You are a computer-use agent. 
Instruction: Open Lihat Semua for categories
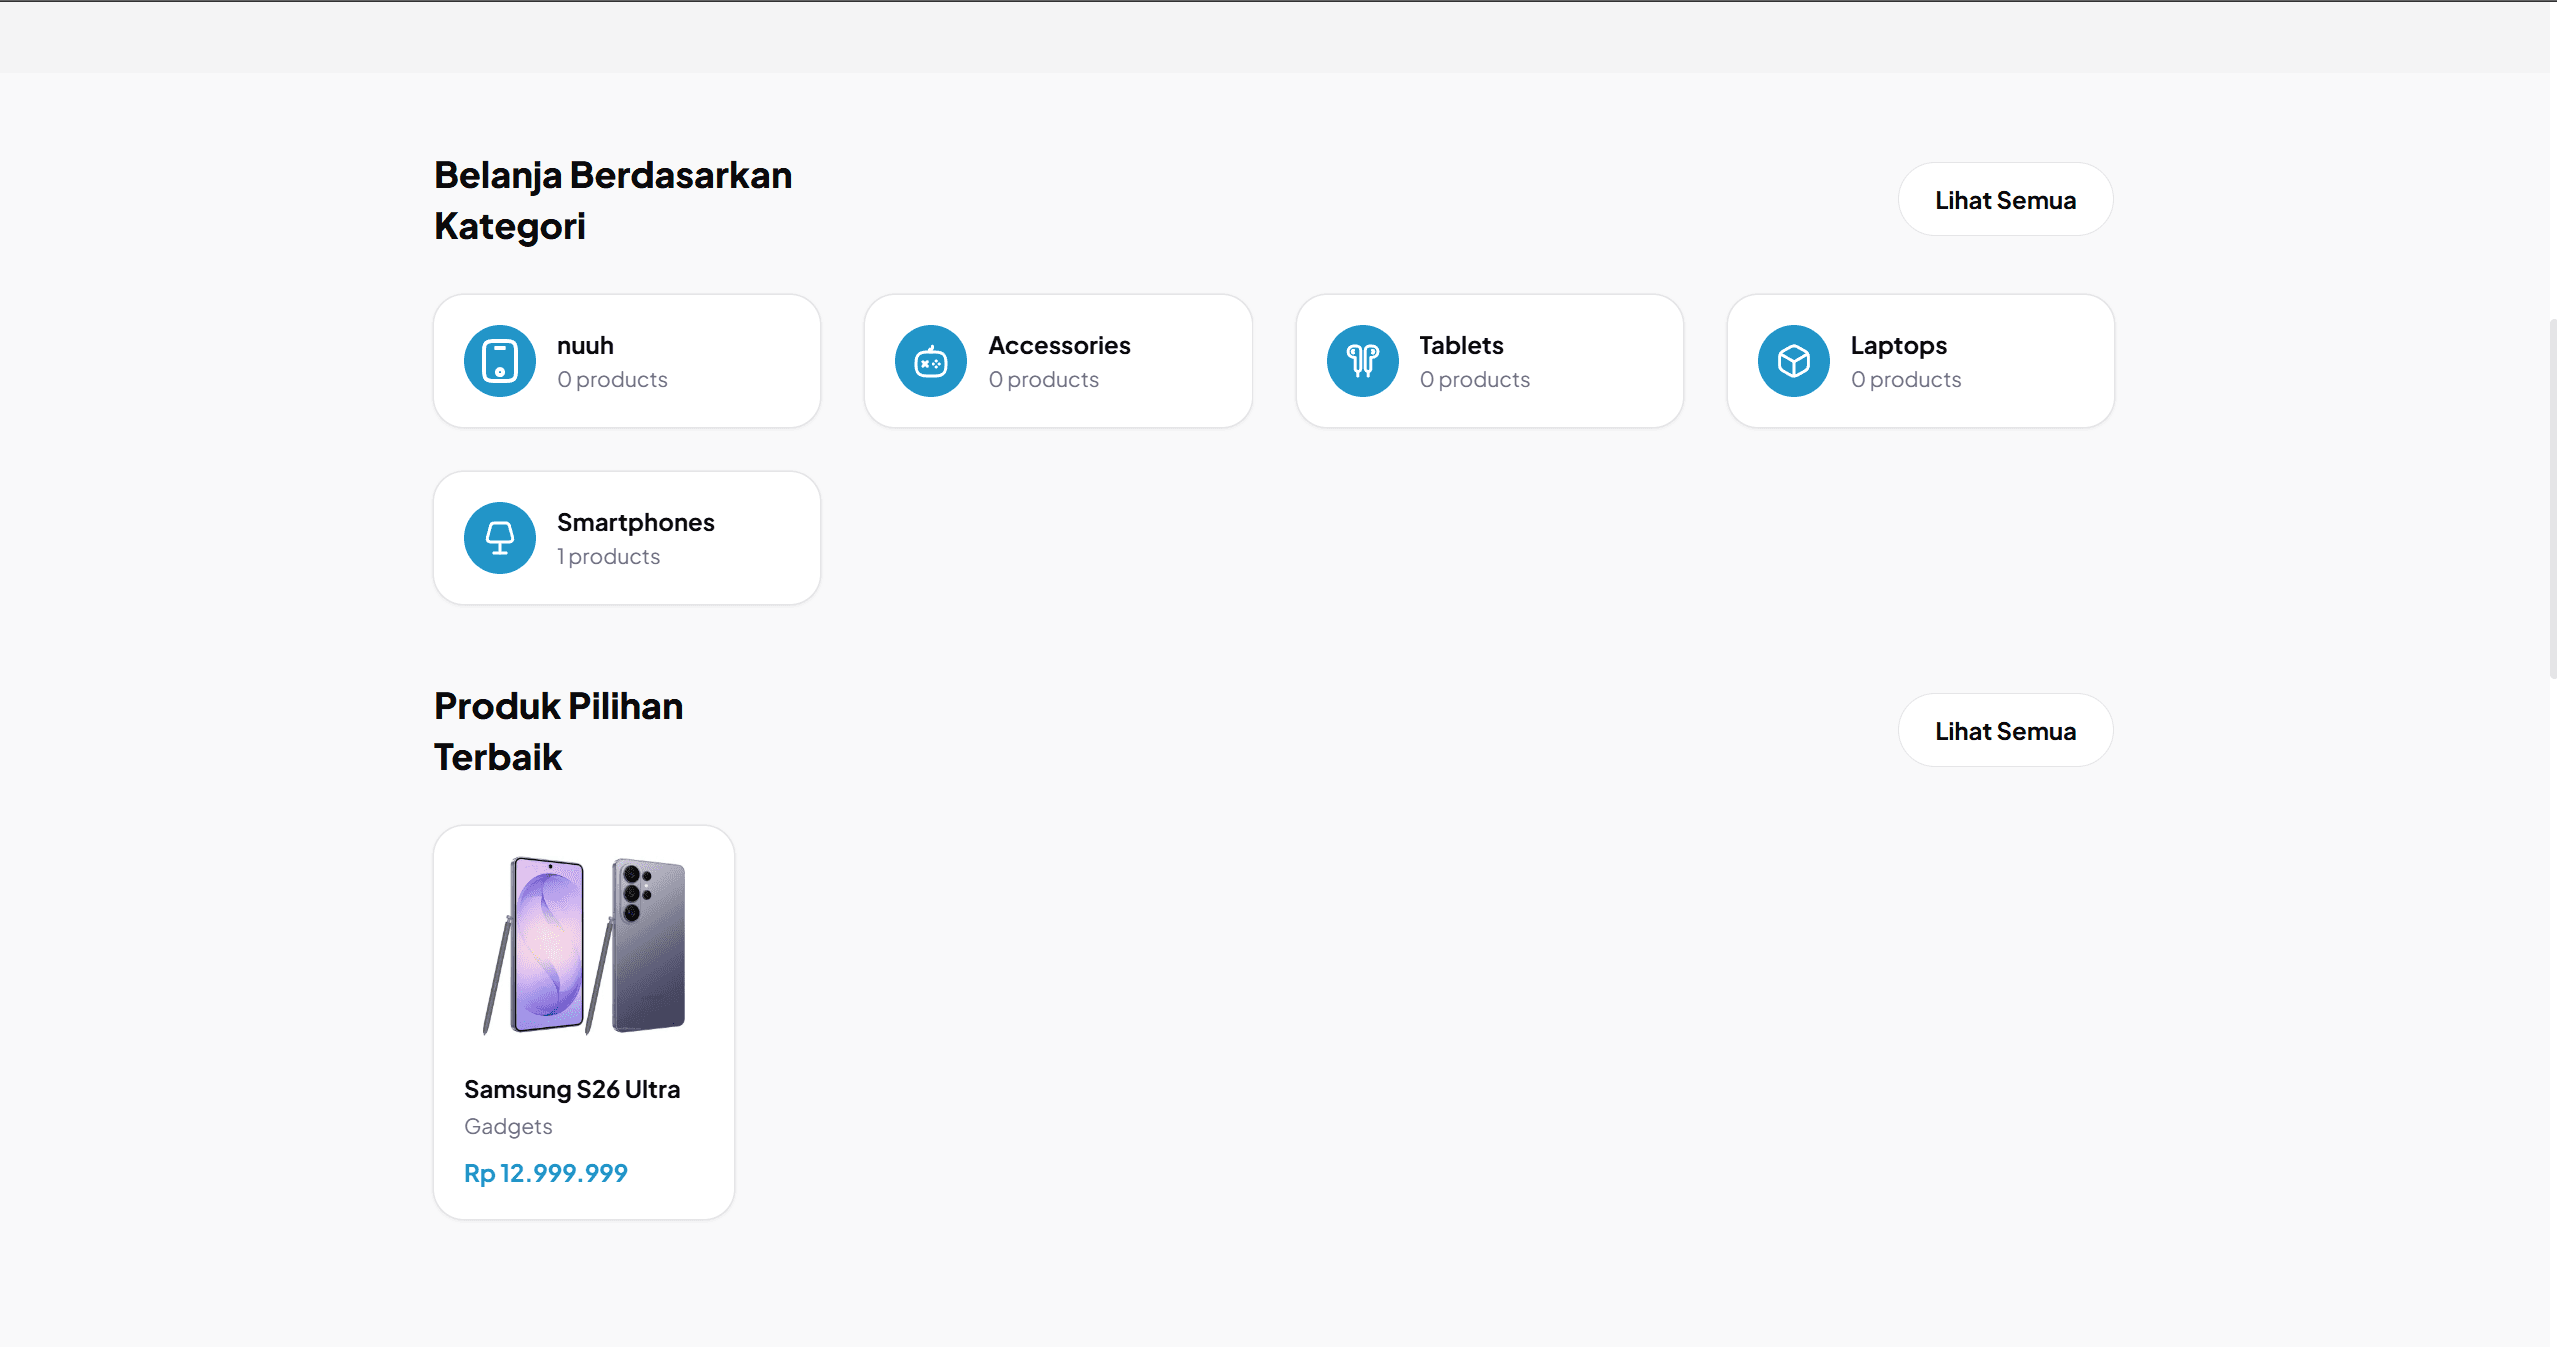pos(2005,200)
